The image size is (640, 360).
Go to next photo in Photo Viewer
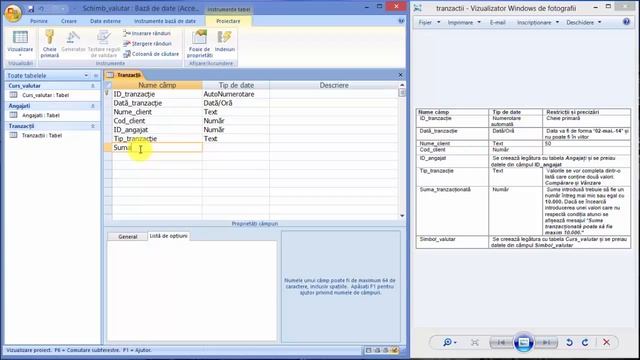(546, 342)
